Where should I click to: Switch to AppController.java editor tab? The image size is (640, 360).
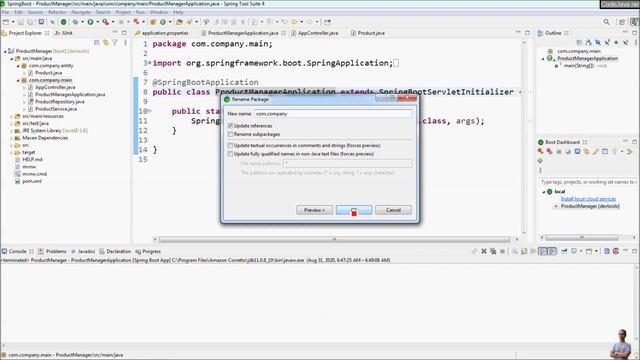pos(318,33)
